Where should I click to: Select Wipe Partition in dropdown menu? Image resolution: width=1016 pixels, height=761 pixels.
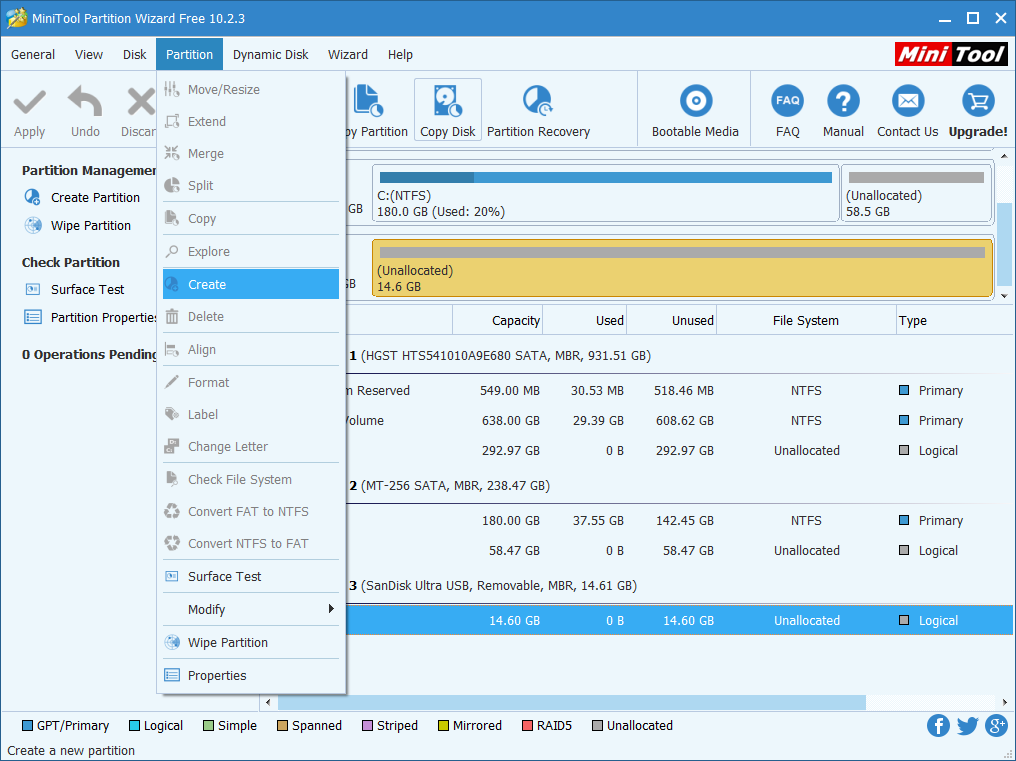pyautogui.click(x=227, y=643)
